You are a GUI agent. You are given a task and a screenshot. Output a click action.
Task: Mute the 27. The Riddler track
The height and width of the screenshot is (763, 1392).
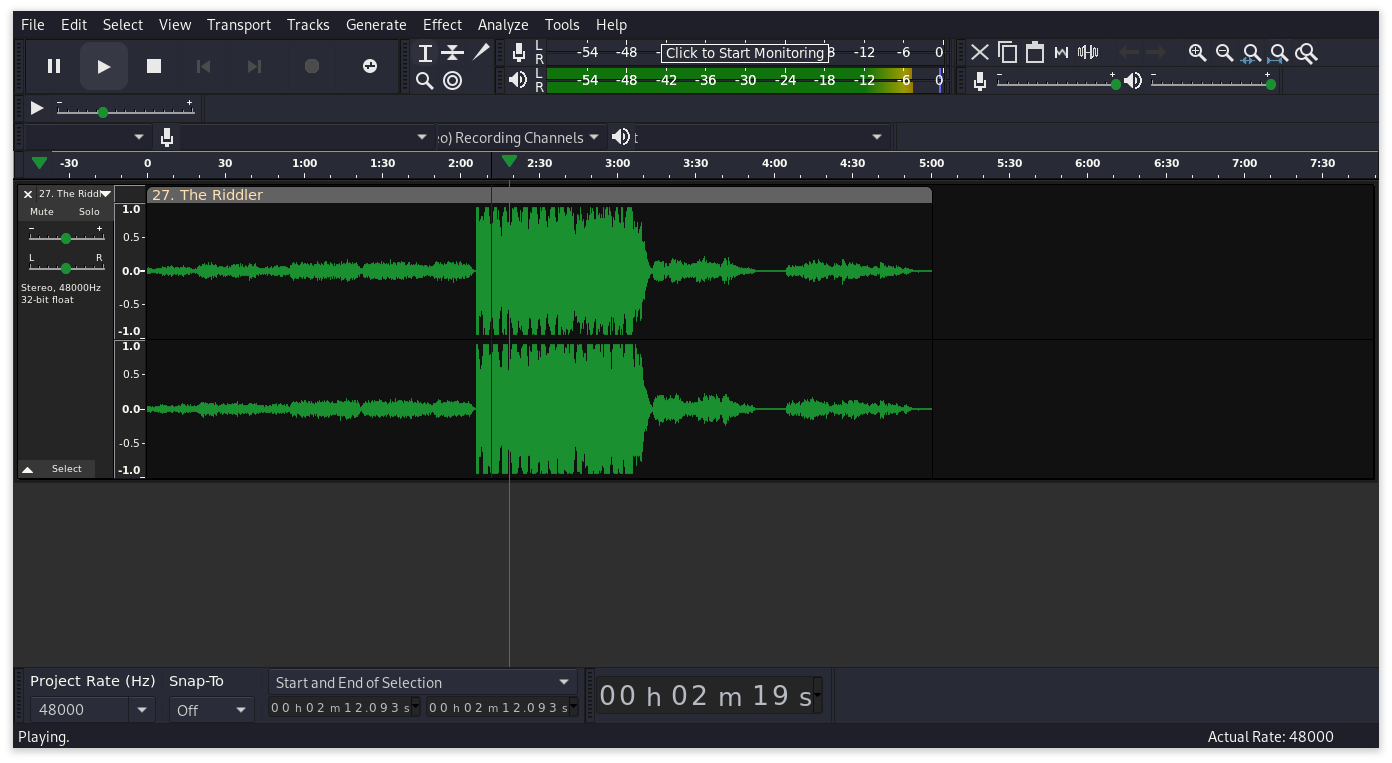[x=41, y=211]
